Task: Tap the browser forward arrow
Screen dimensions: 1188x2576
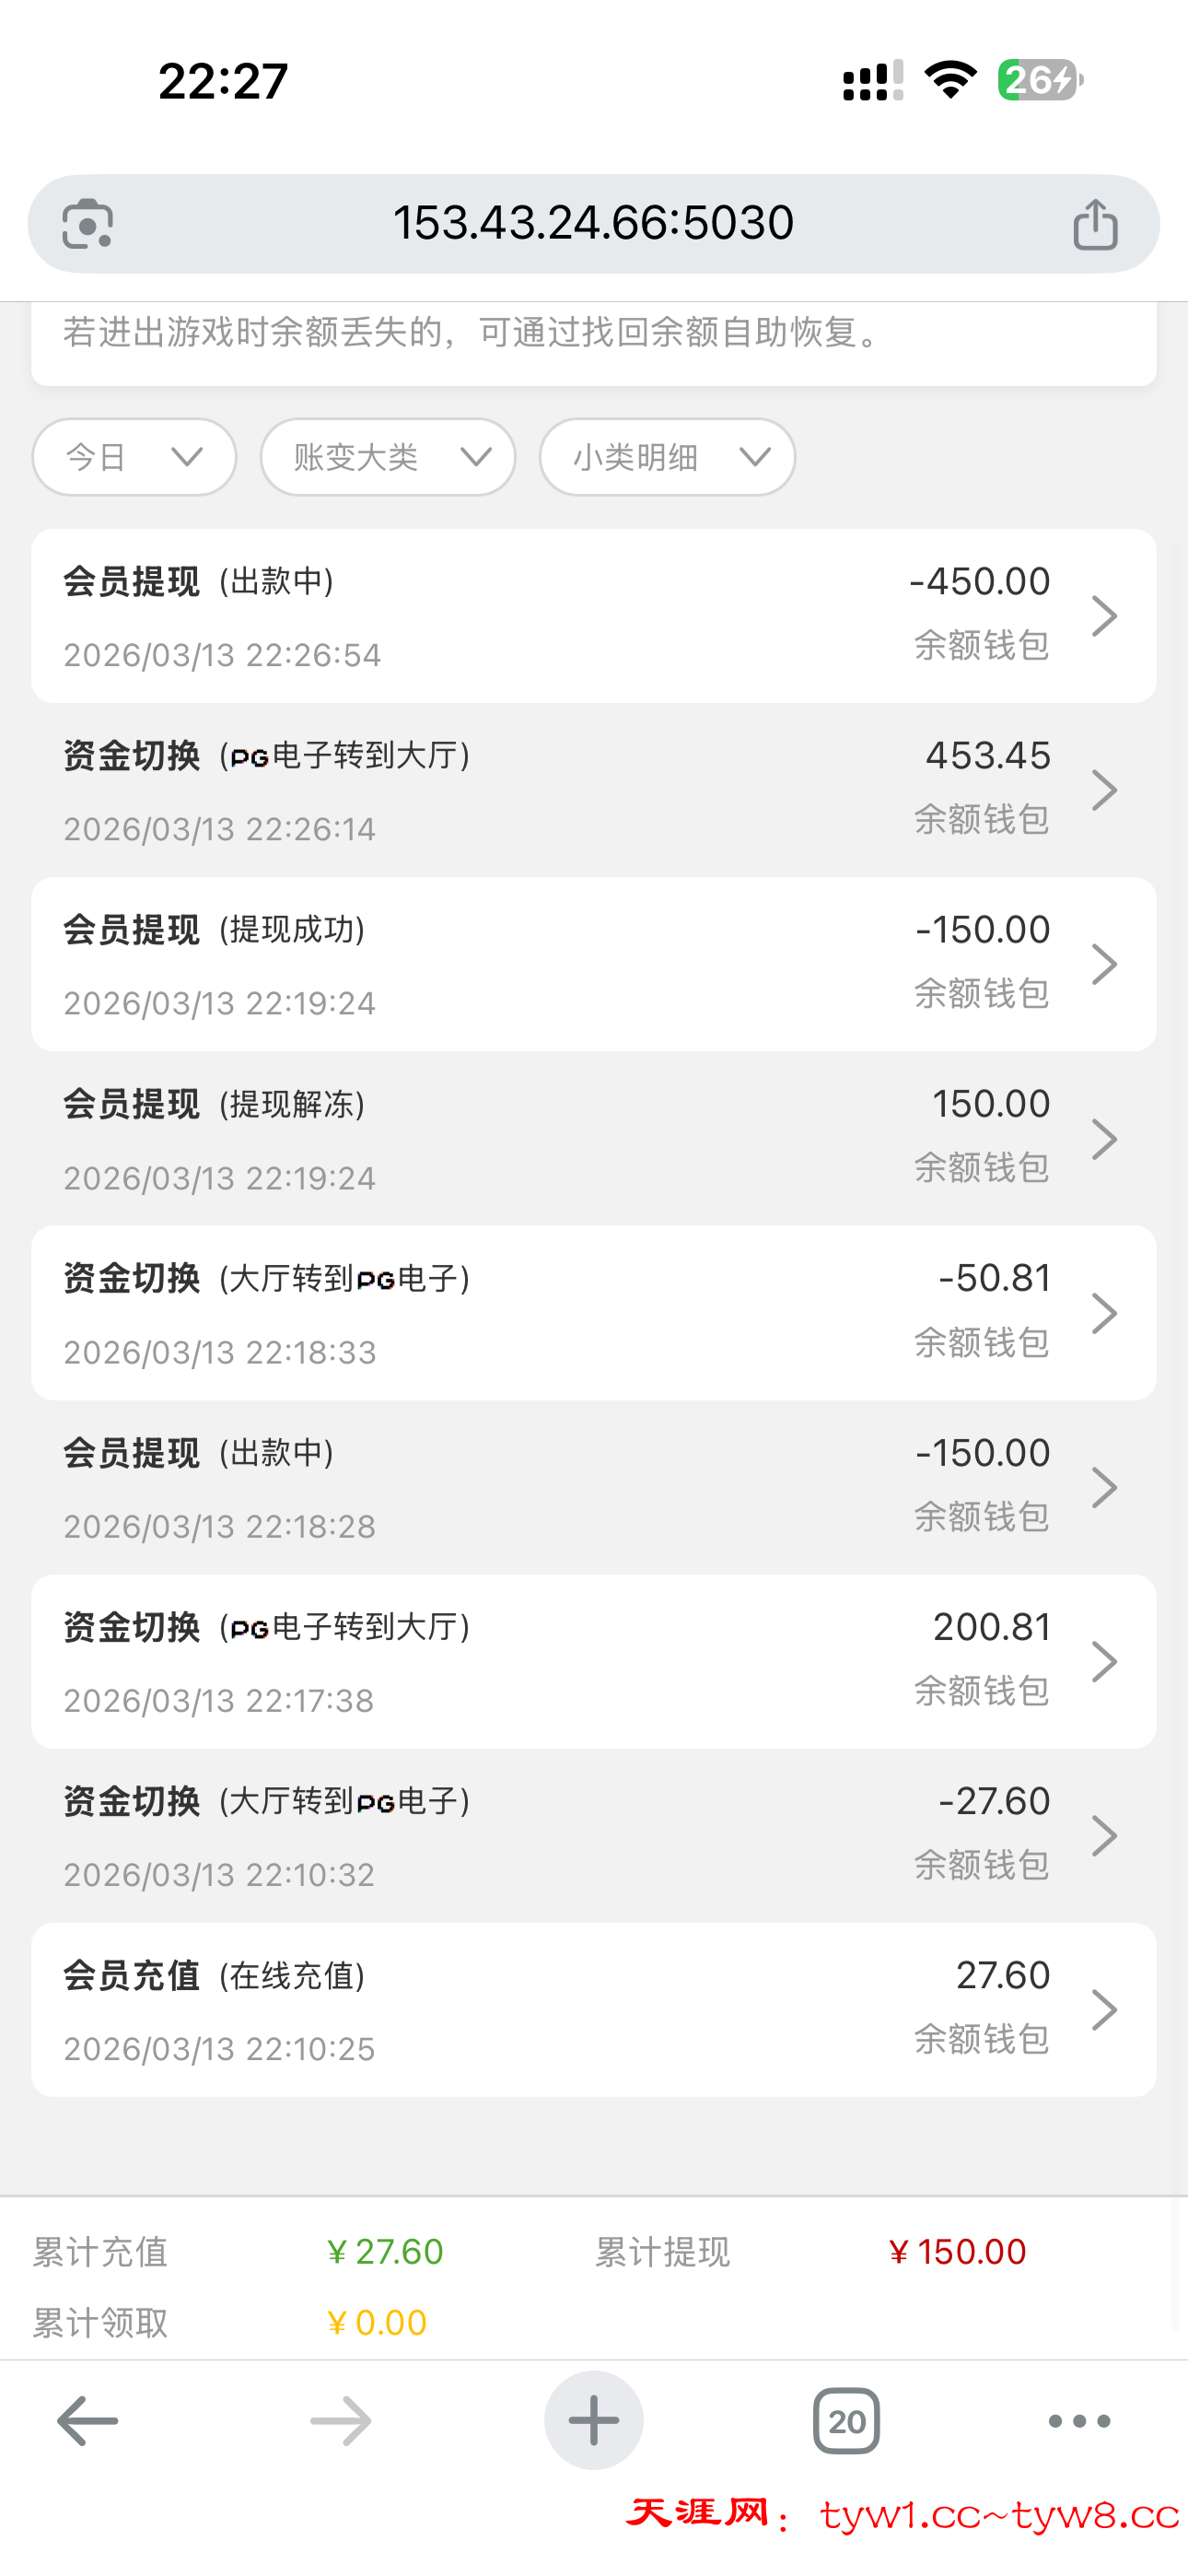Action: pyautogui.click(x=341, y=2421)
